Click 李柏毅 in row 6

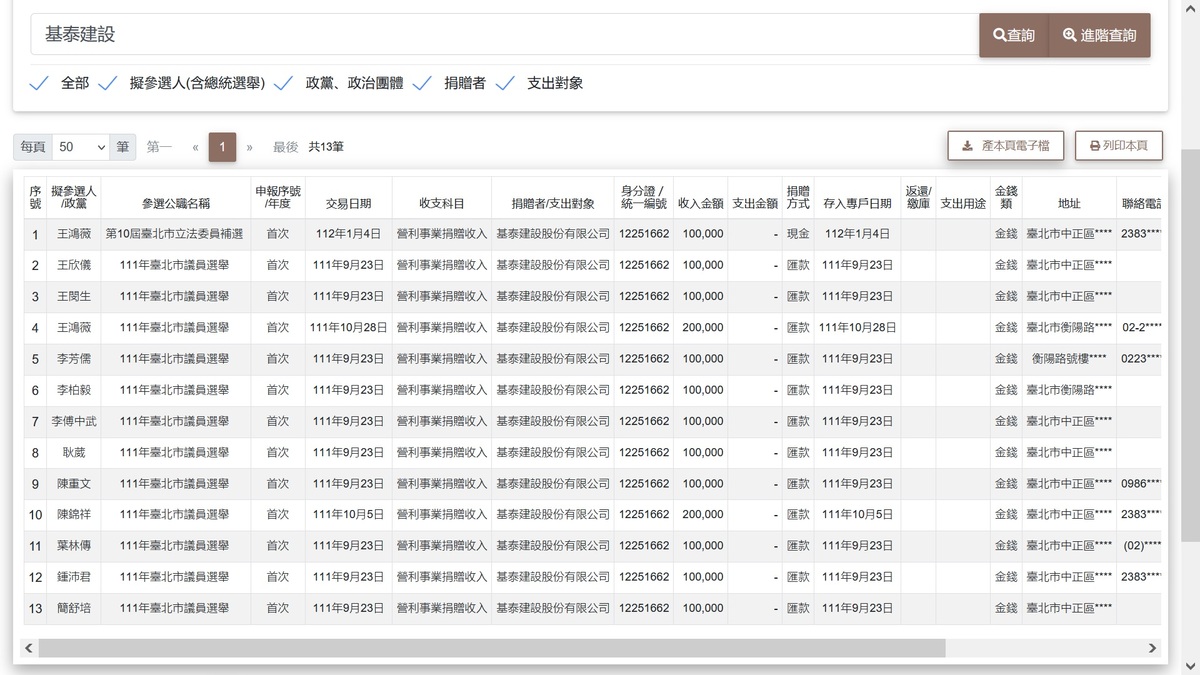(x=74, y=390)
